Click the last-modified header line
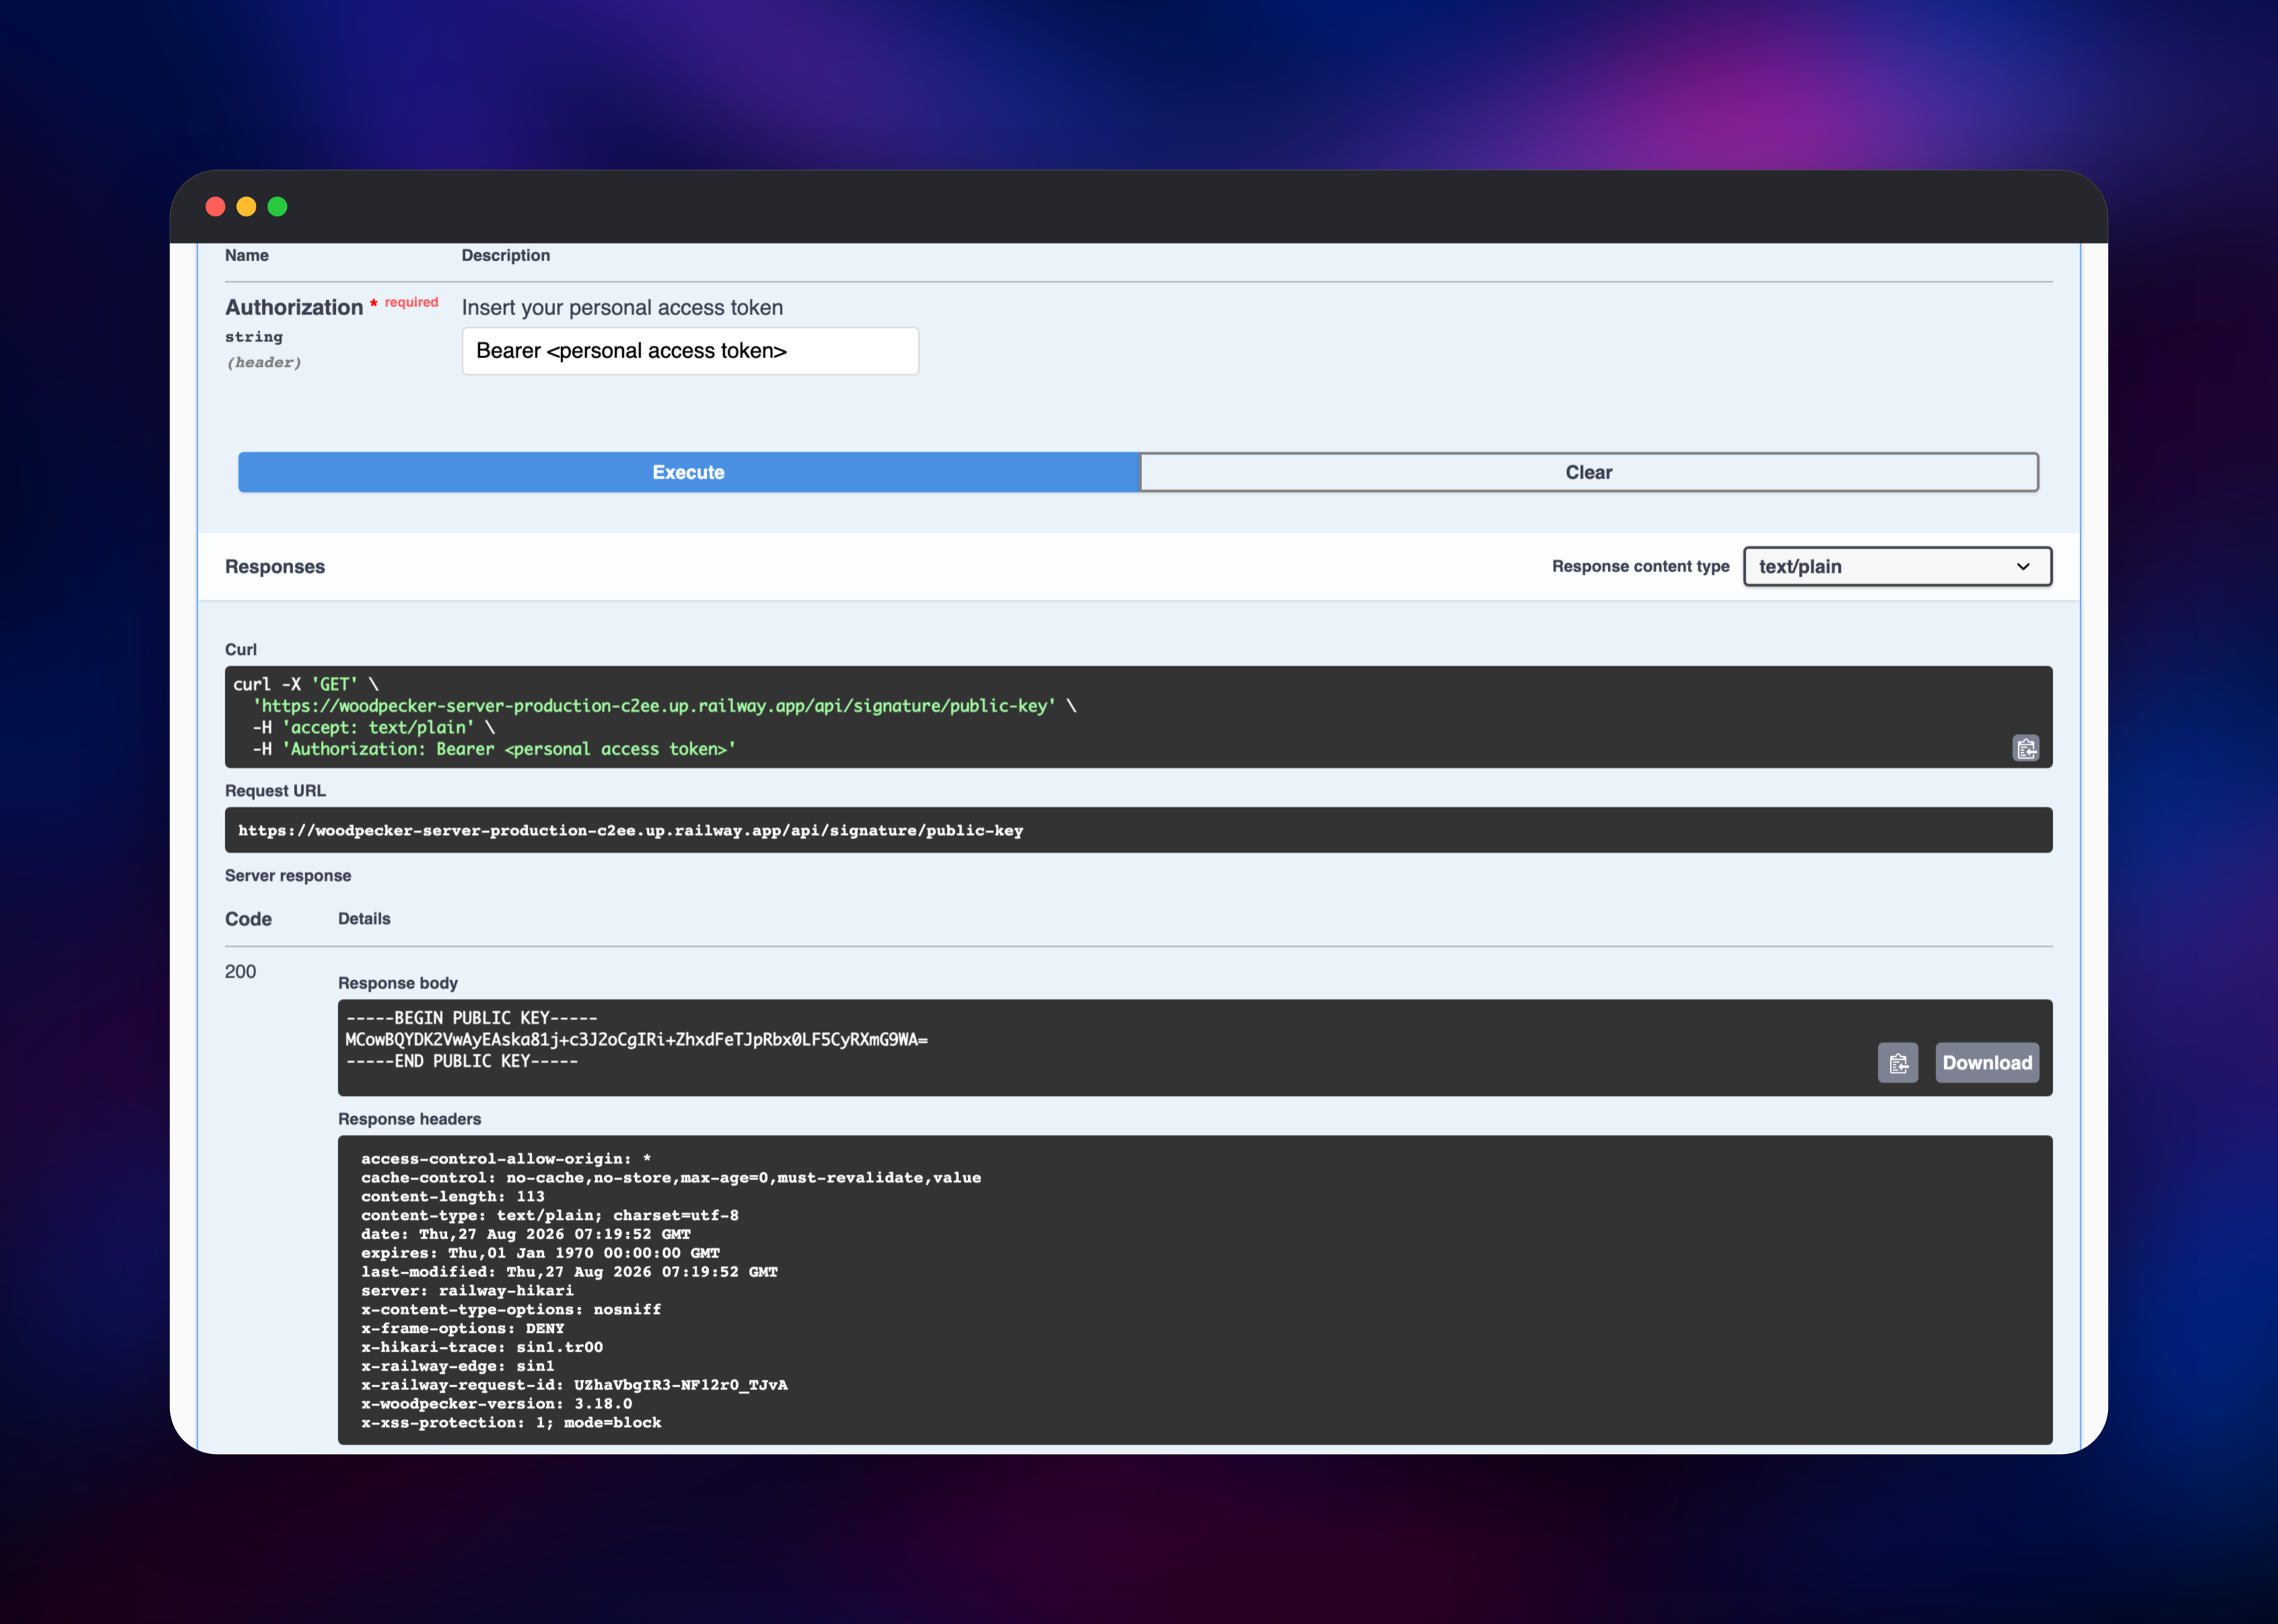2278x1624 pixels. [569, 1272]
